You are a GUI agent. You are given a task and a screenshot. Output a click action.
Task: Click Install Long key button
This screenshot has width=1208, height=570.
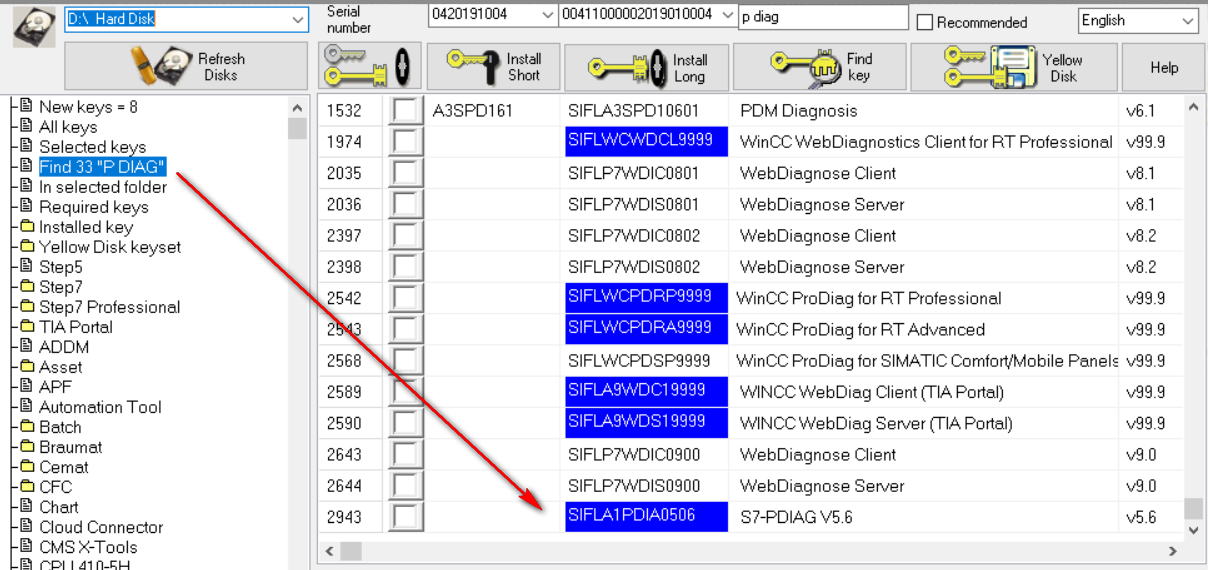[x=646, y=67]
